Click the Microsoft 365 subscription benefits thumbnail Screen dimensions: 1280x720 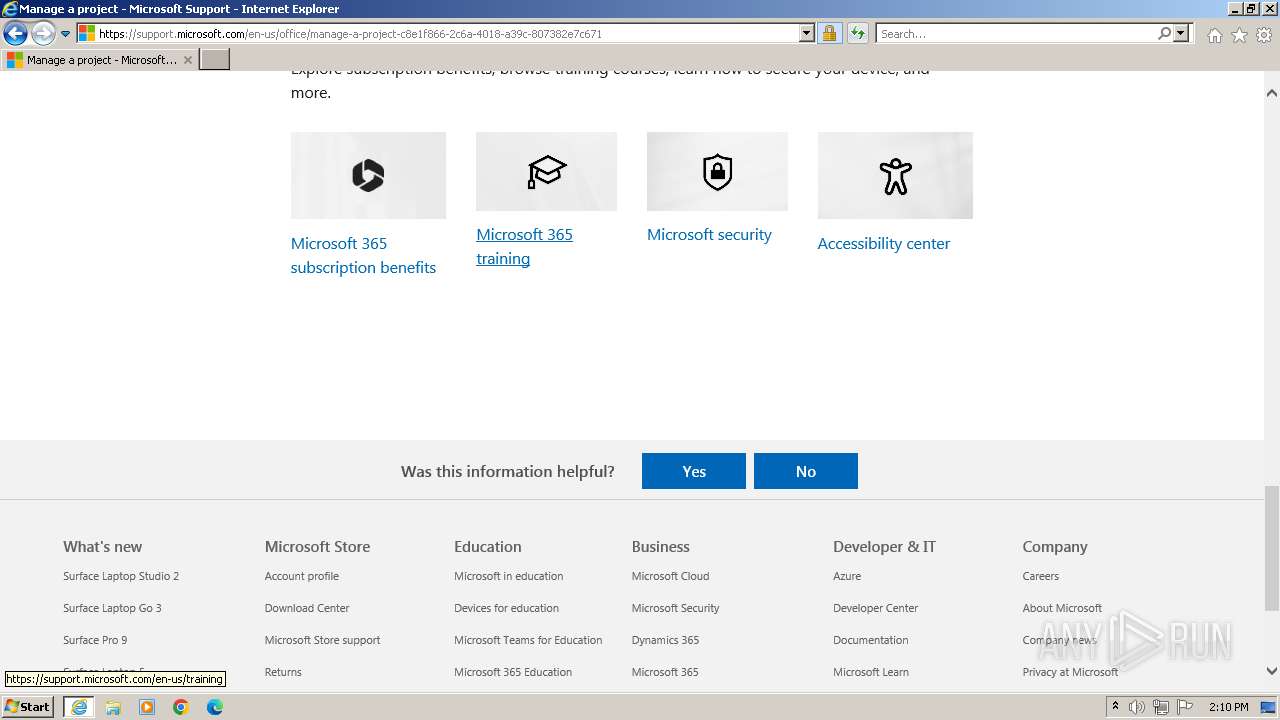point(368,175)
